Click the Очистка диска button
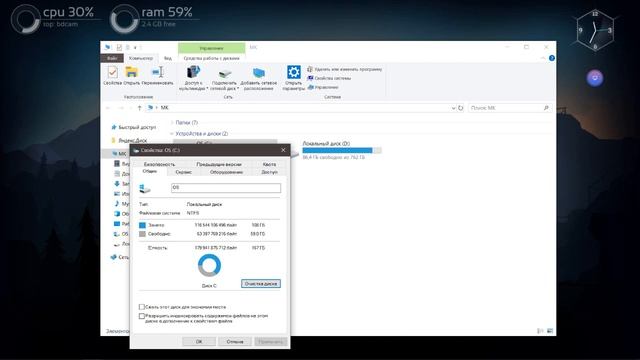This screenshot has width=640, height=360. [x=261, y=284]
